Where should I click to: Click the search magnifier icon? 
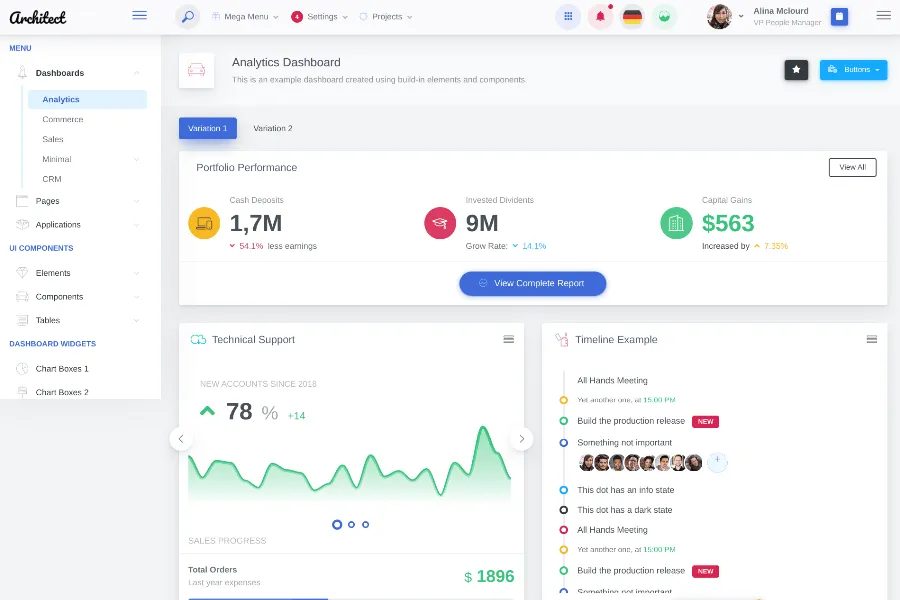click(x=187, y=16)
